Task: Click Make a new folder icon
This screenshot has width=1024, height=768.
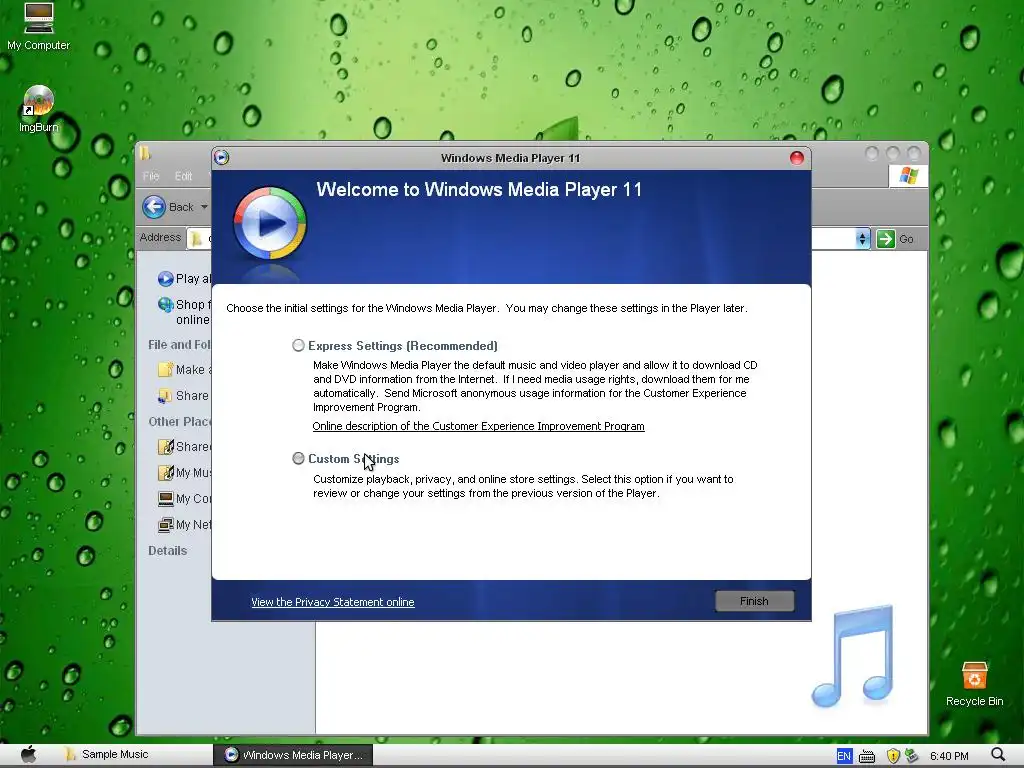Action: [165, 370]
